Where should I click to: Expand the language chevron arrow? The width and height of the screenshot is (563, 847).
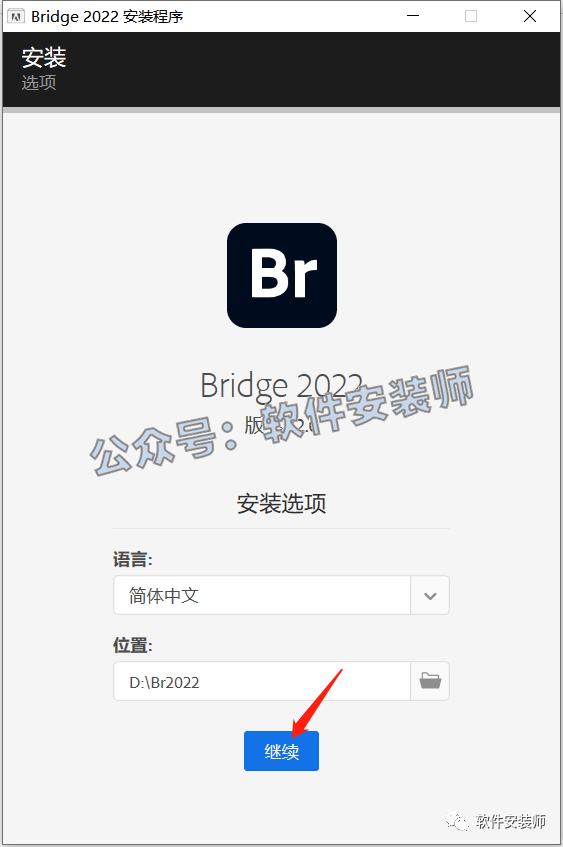click(430, 595)
